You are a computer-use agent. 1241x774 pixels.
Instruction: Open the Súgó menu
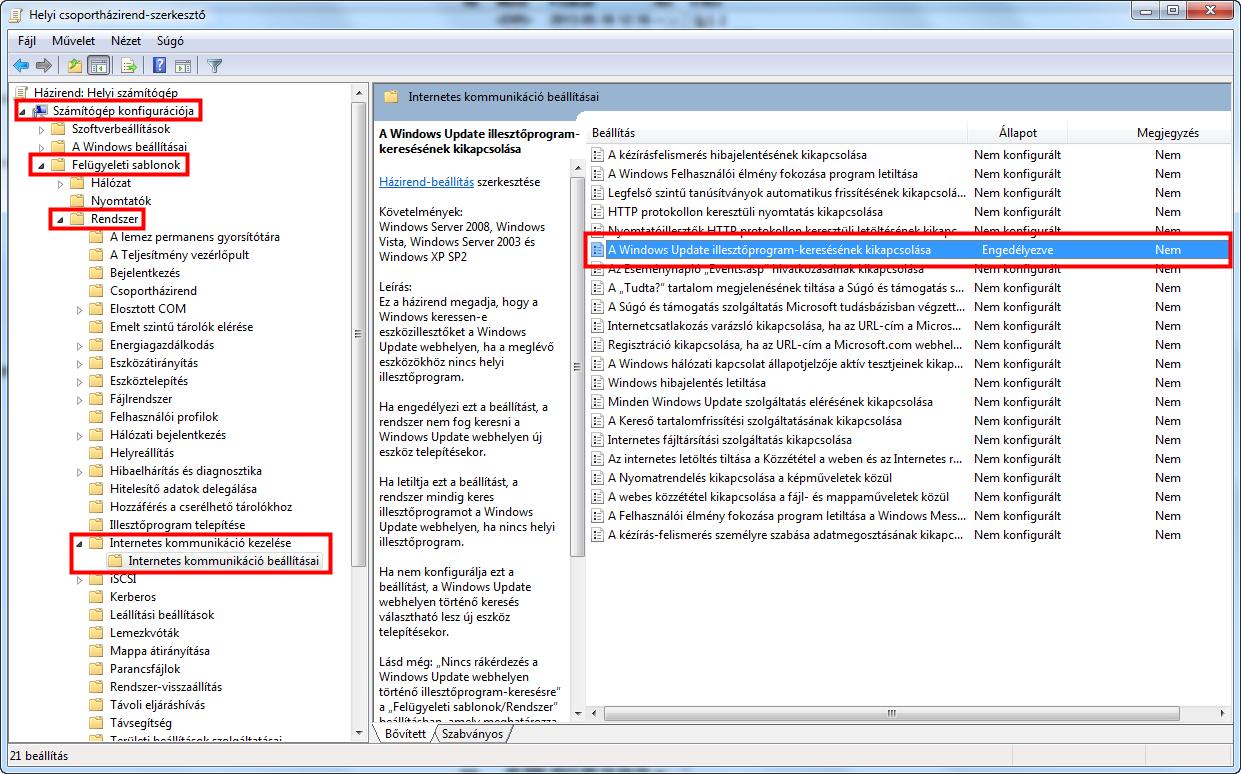pos(170,41)
